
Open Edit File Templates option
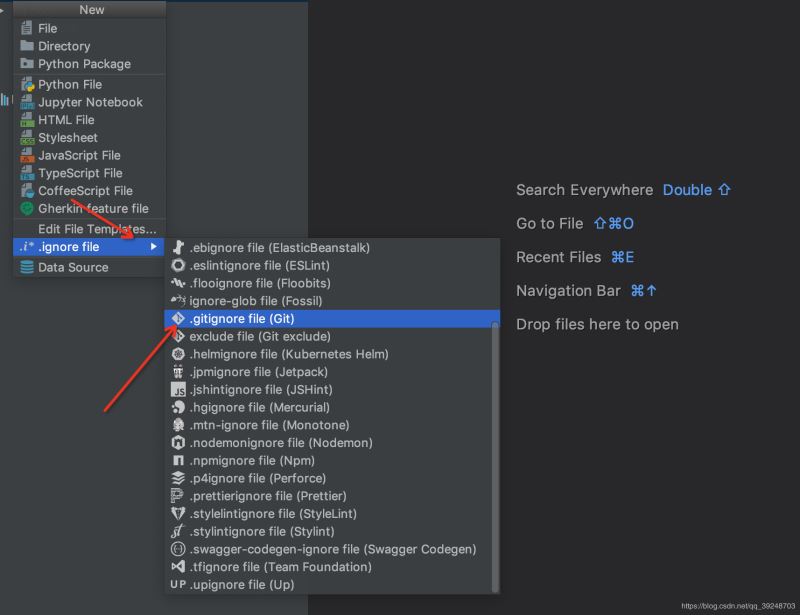[x=97, y=230]
